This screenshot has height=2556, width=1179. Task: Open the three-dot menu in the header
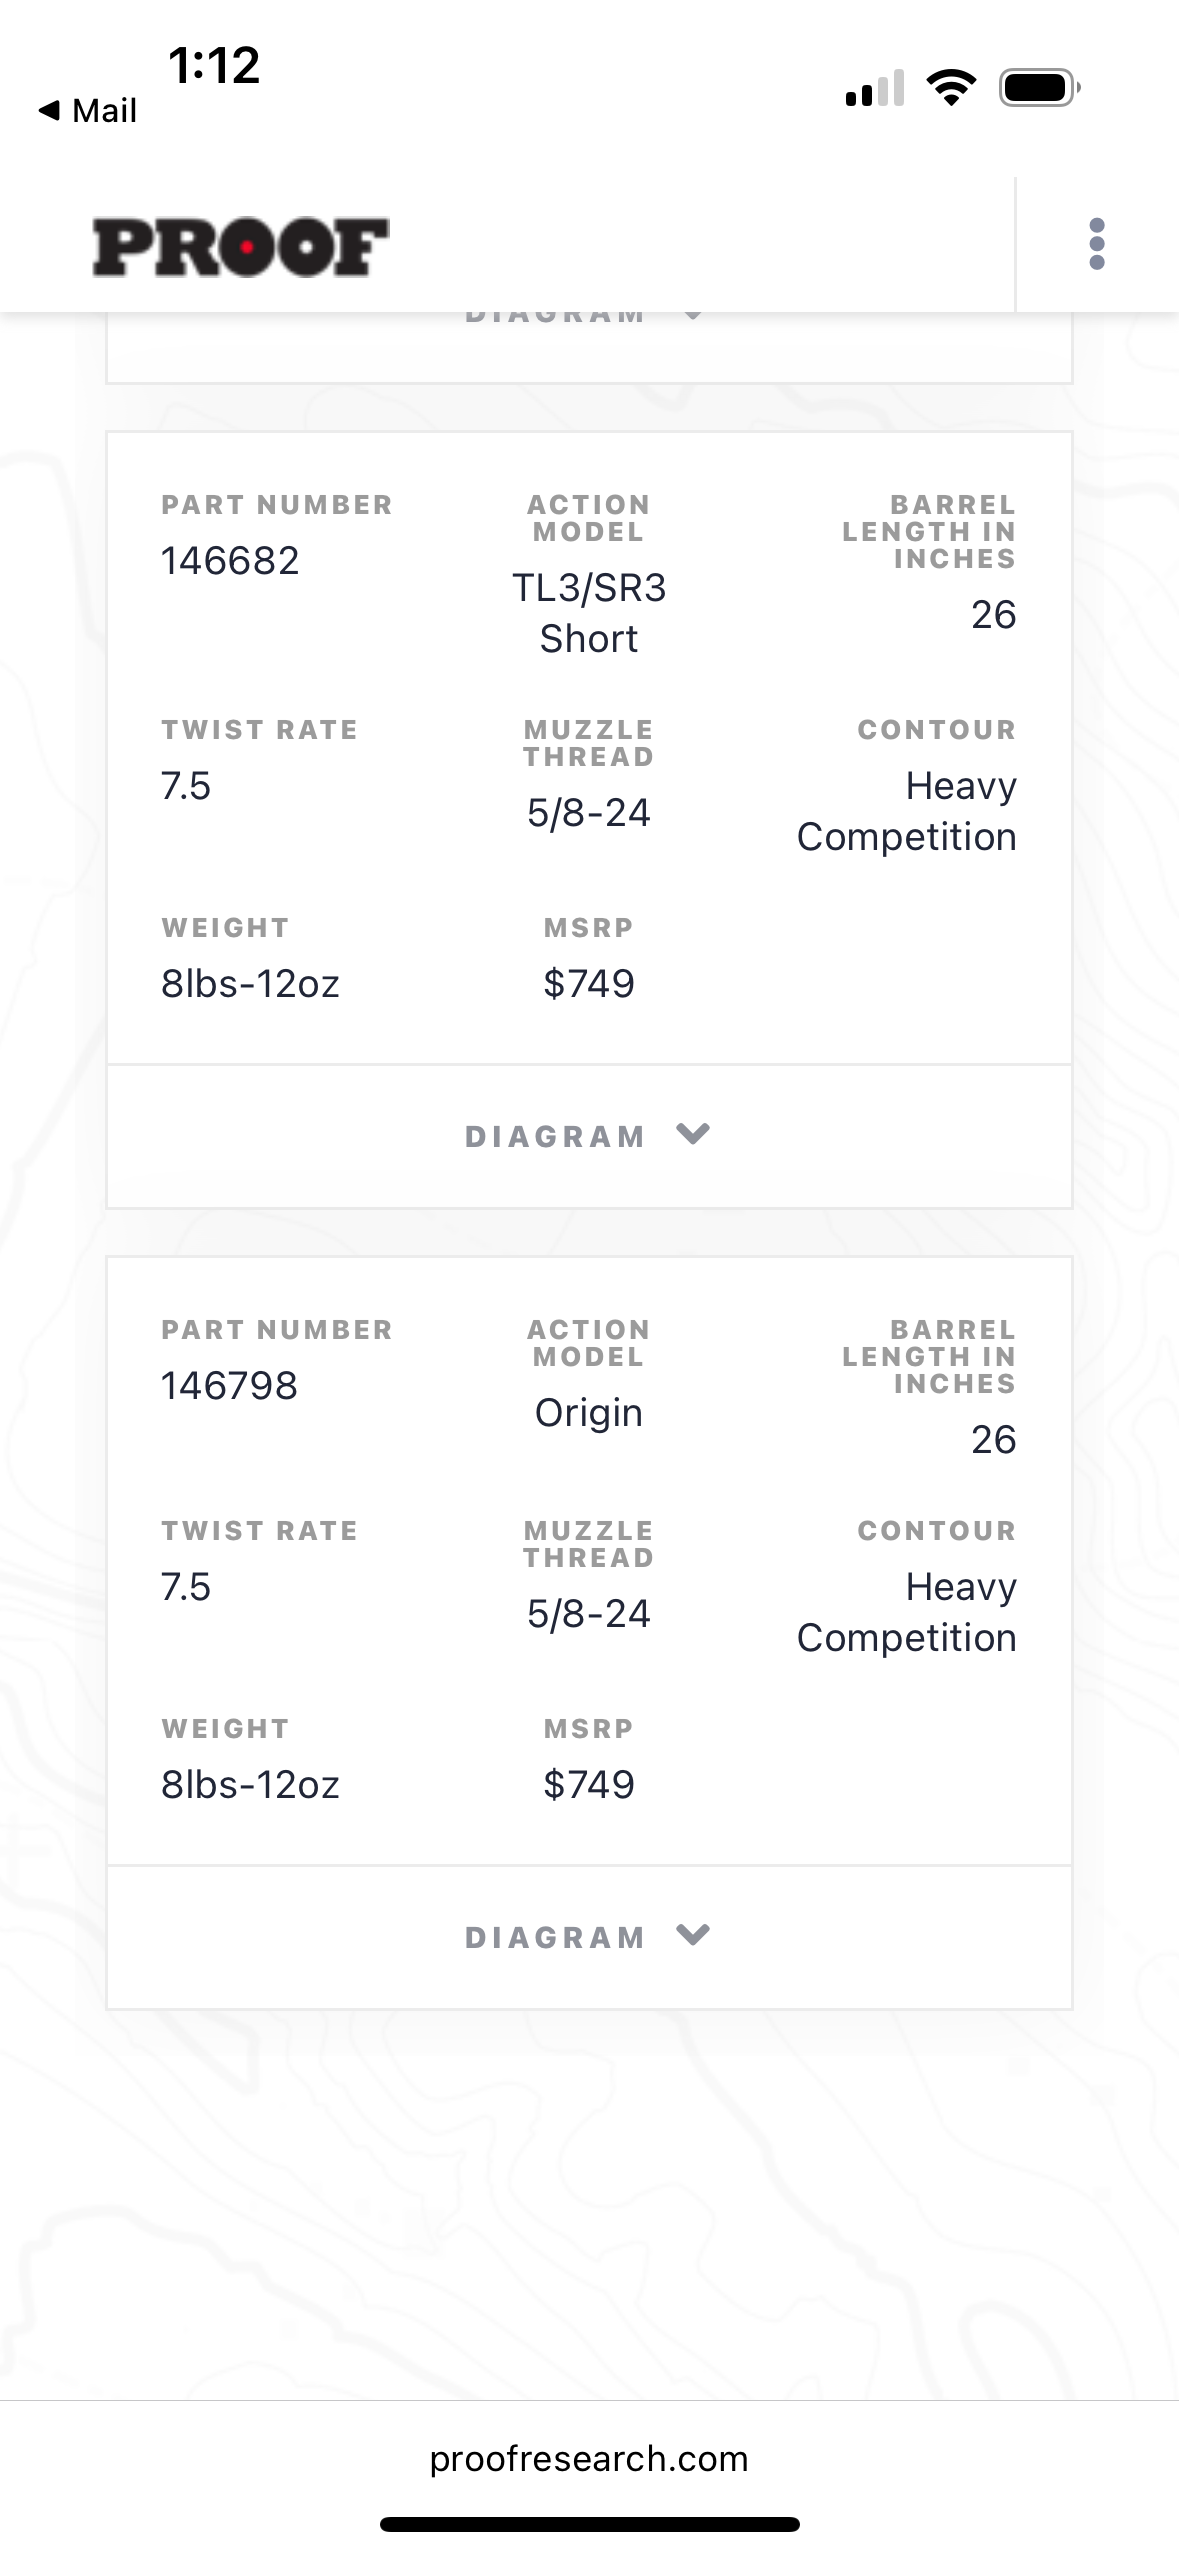click(1097, 244)
